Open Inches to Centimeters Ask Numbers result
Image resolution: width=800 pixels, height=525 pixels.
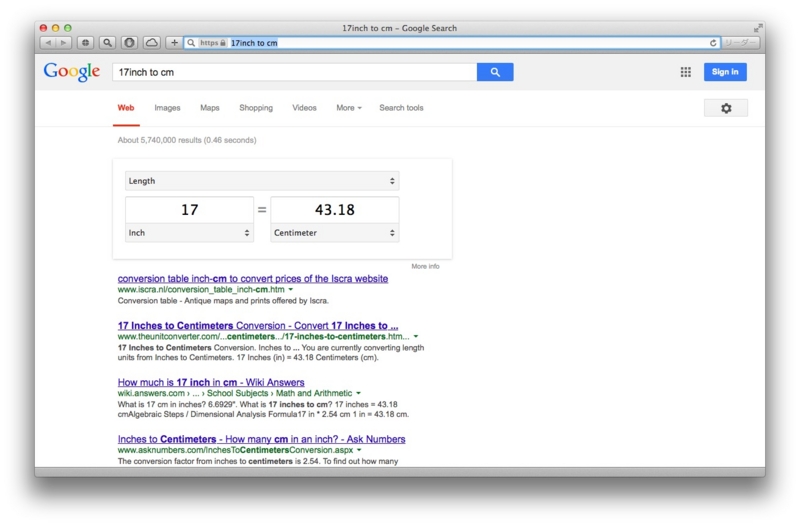click(x=262, y=439)
